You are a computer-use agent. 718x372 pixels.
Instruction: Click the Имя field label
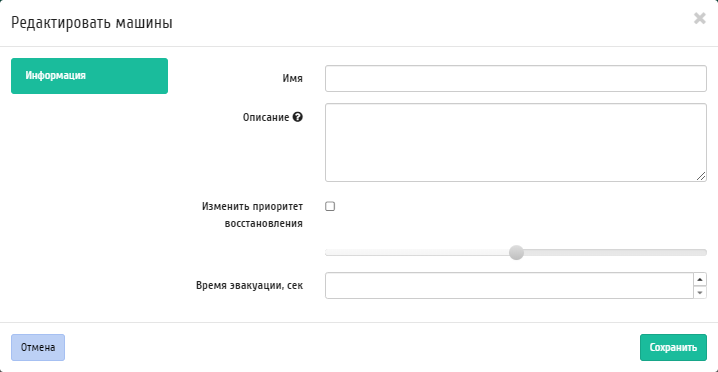pyautogui.click(x=293, y=78)
